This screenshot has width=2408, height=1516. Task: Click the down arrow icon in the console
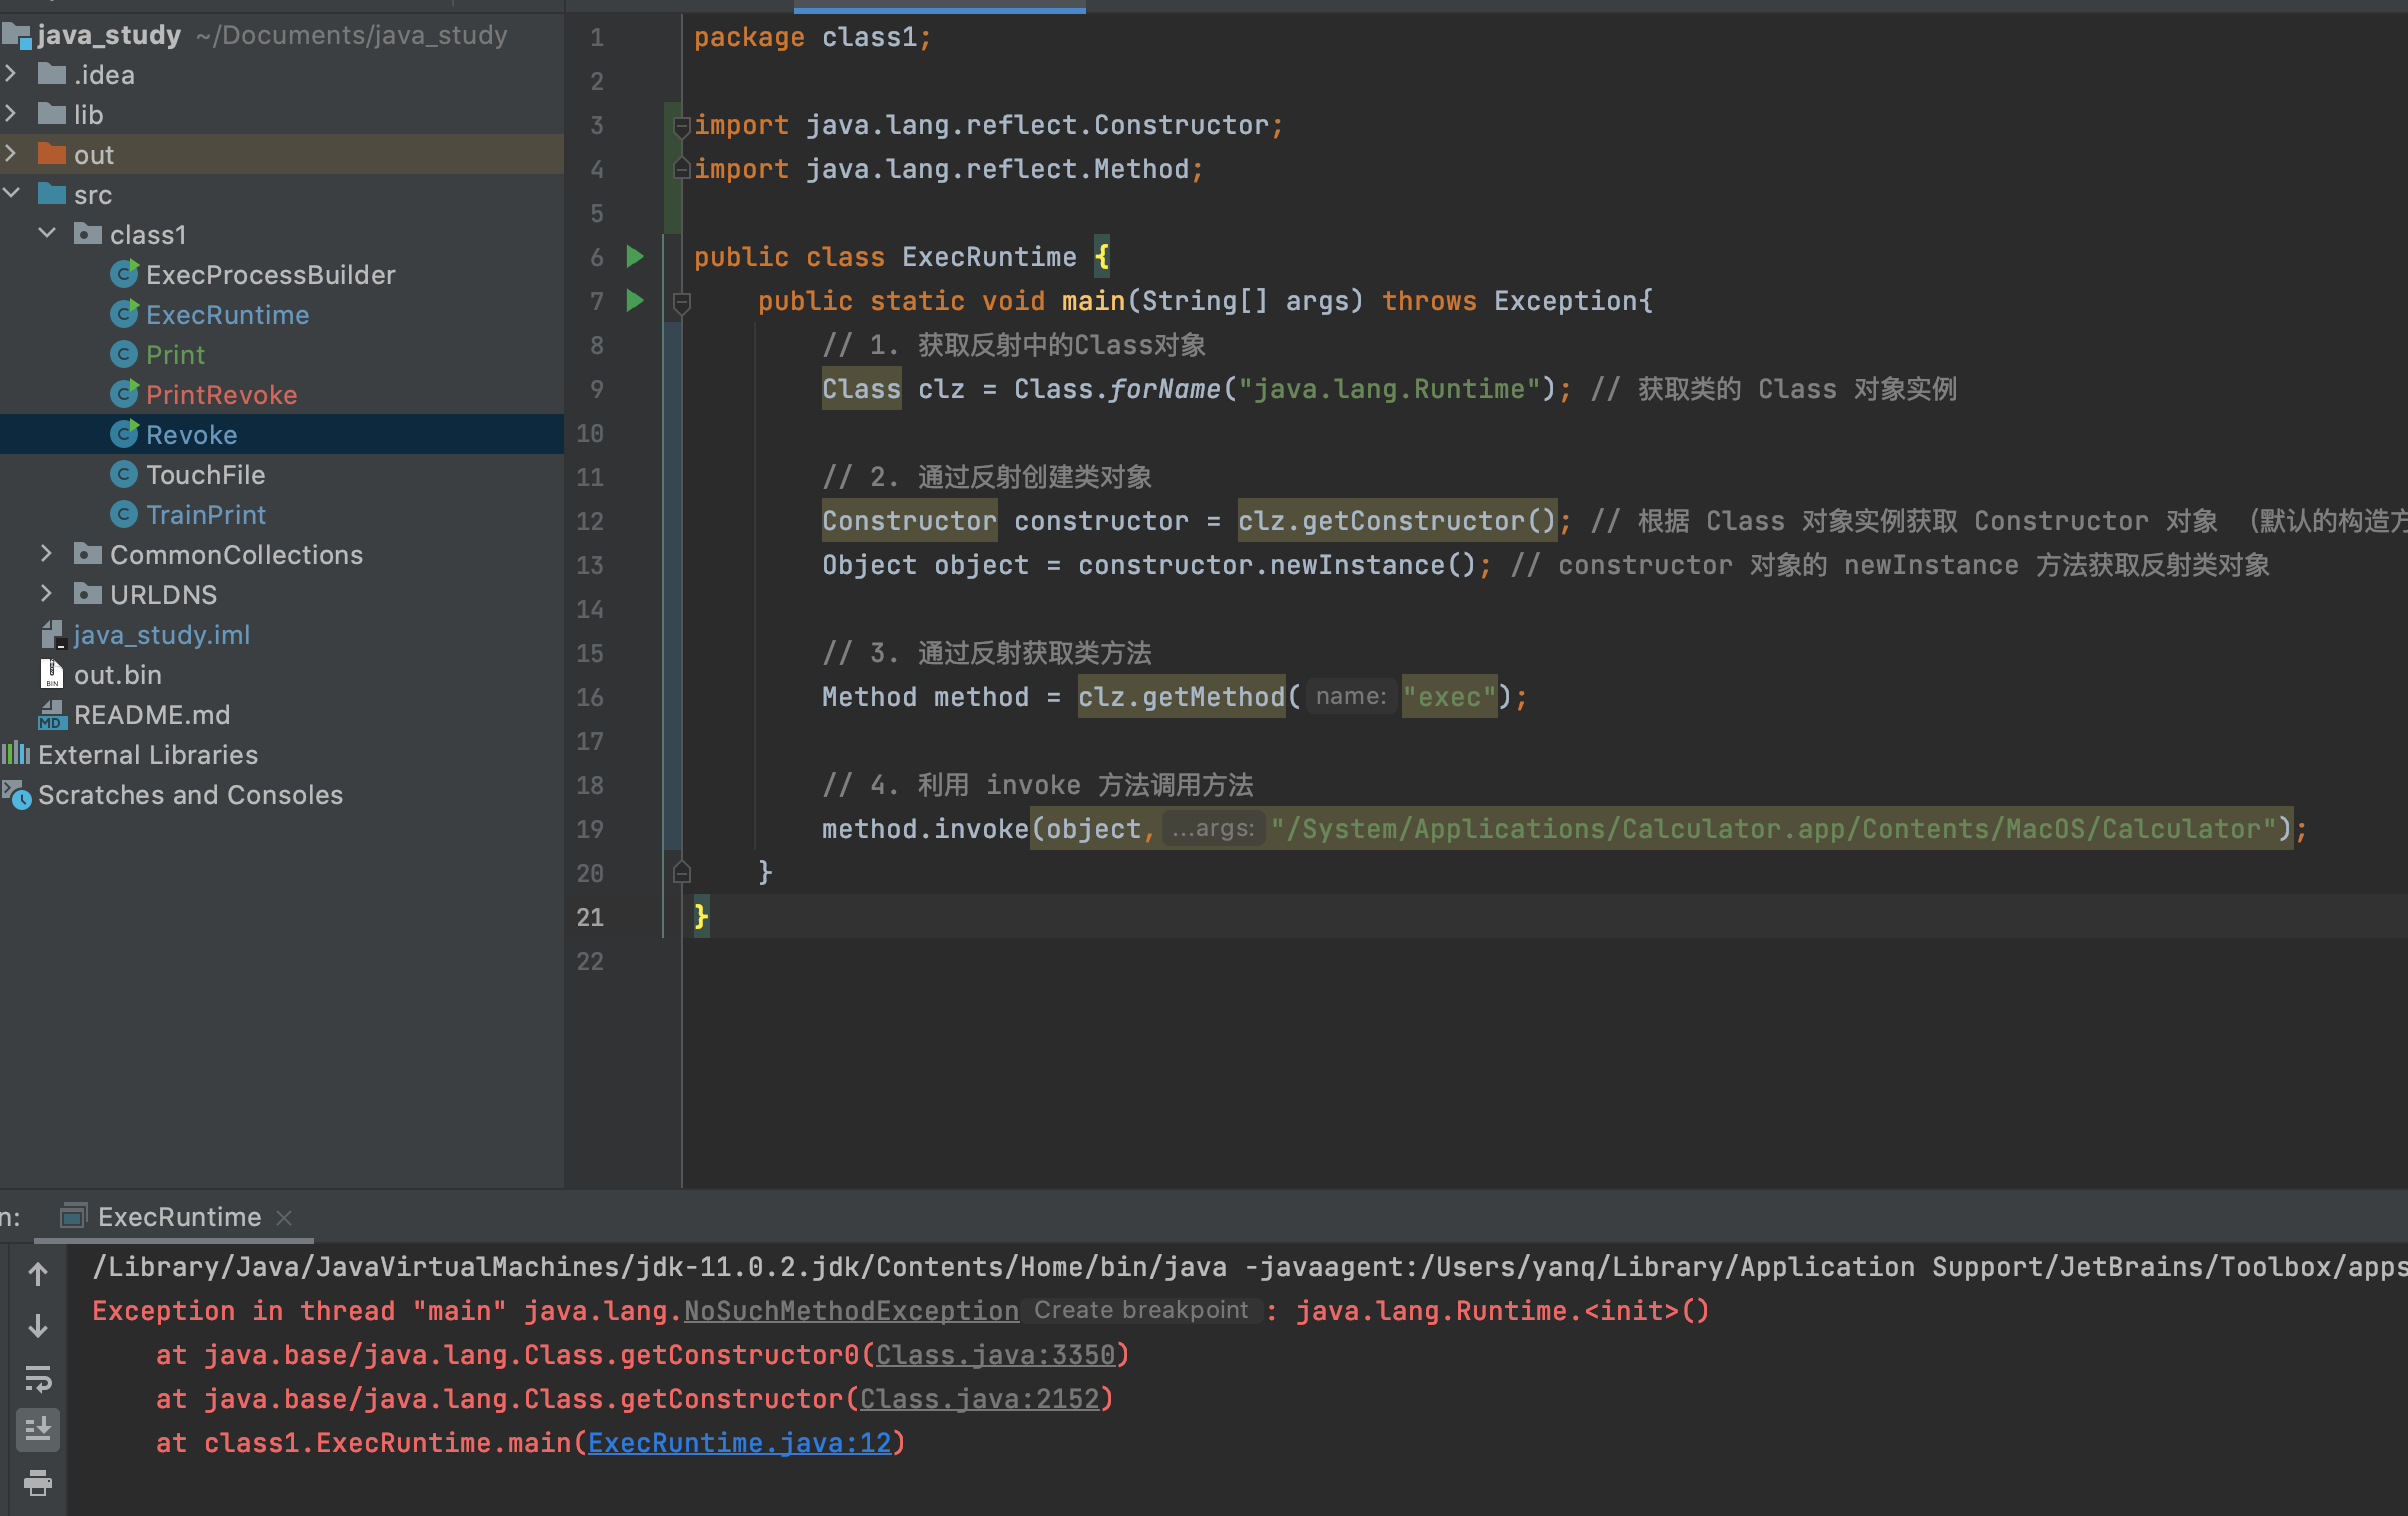[x=38, y=1326]
